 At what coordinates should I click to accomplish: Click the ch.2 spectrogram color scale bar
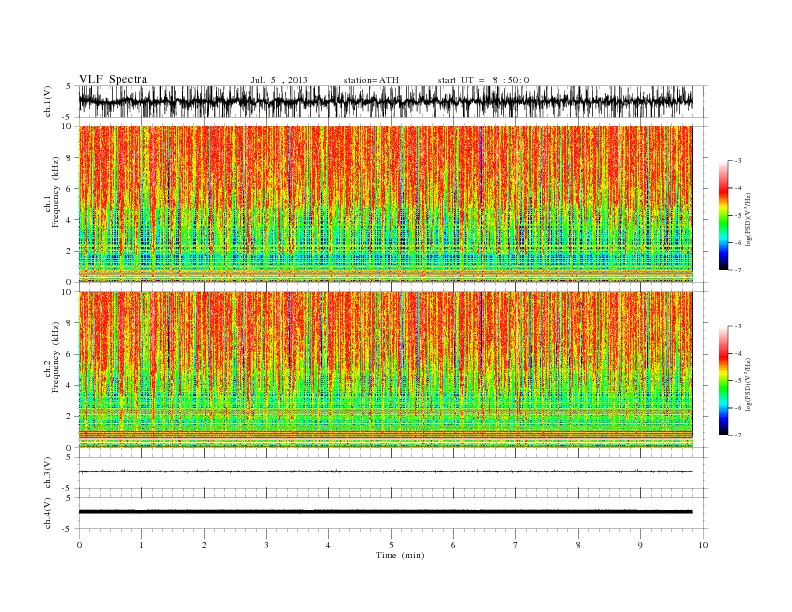[724, 380]
